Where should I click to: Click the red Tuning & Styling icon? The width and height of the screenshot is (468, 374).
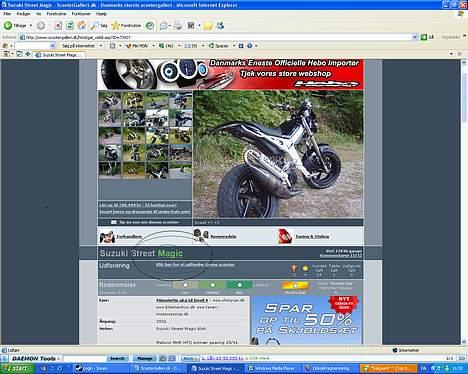[x=286, y=236]
